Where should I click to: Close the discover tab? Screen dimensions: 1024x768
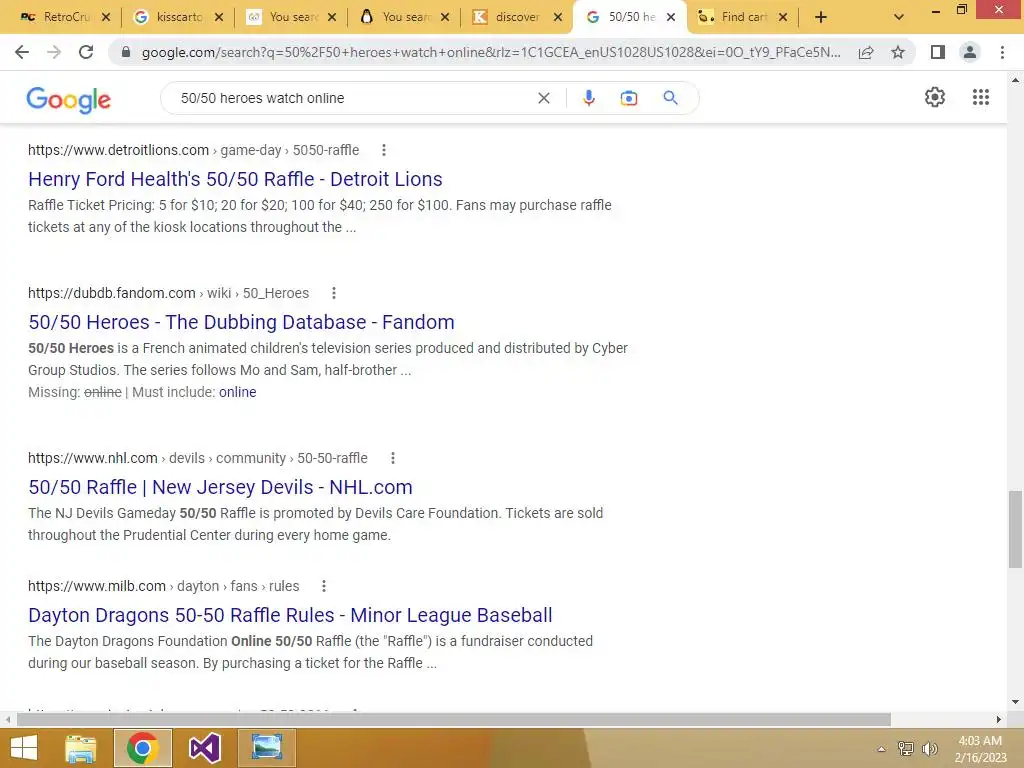pos(558,17)
